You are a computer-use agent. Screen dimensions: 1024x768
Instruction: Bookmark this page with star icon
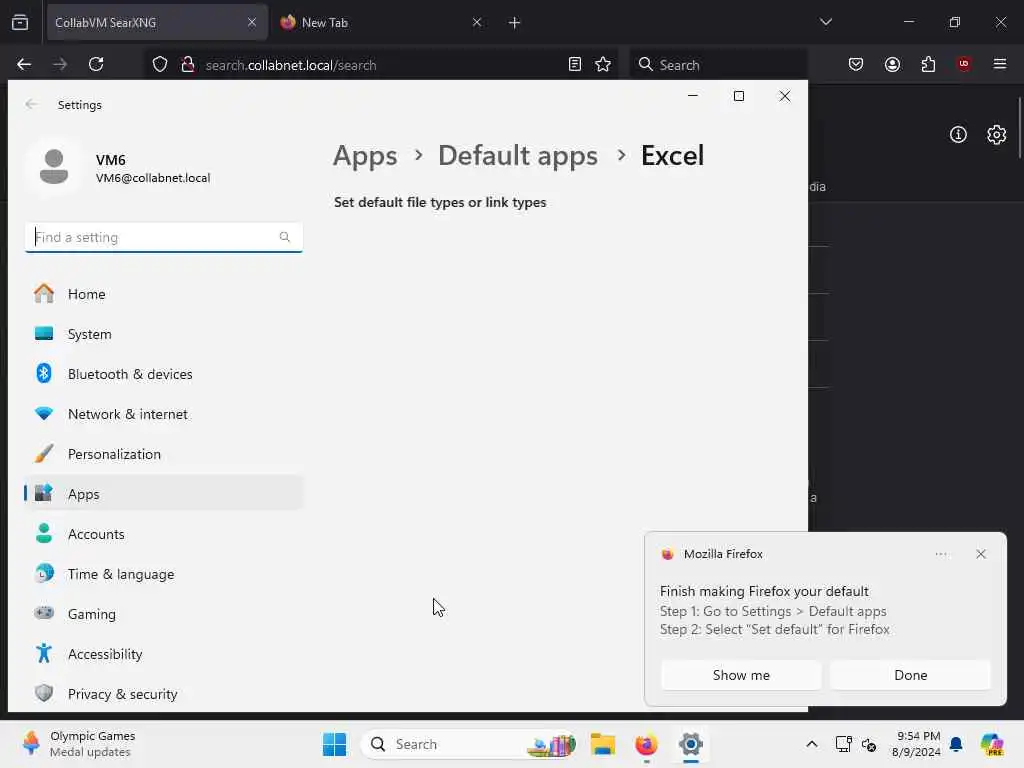coord(603,64)
